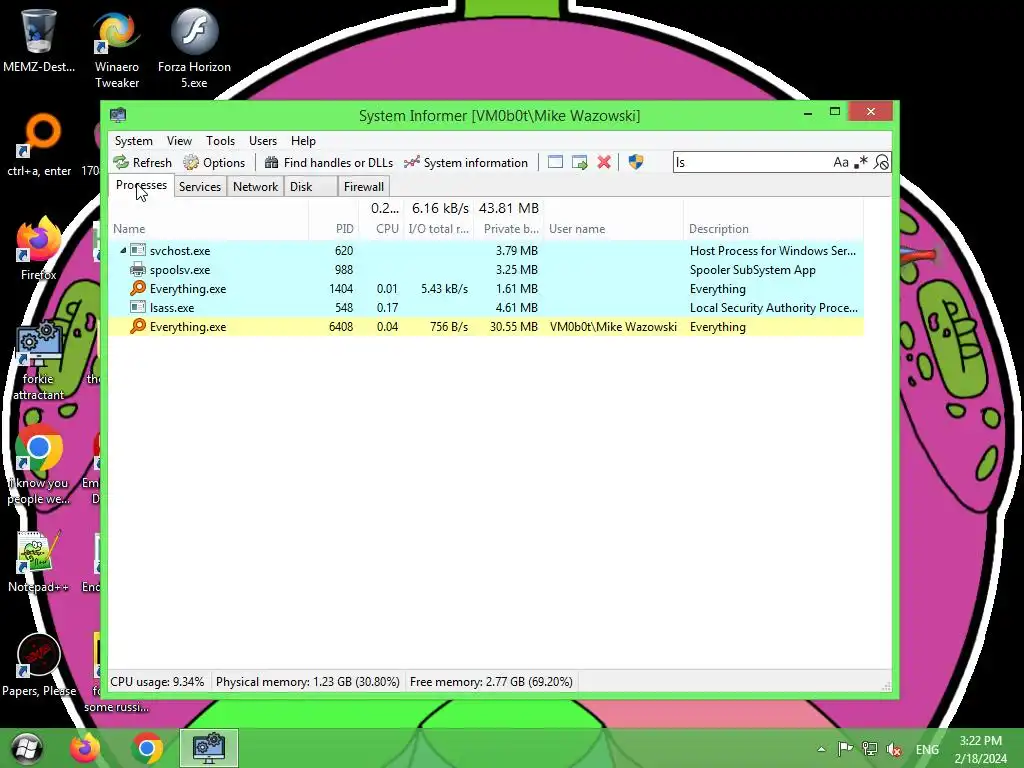This screenshot has width=1024, height=768.
Task: Open the Users menu
Action: coord(263,141)
